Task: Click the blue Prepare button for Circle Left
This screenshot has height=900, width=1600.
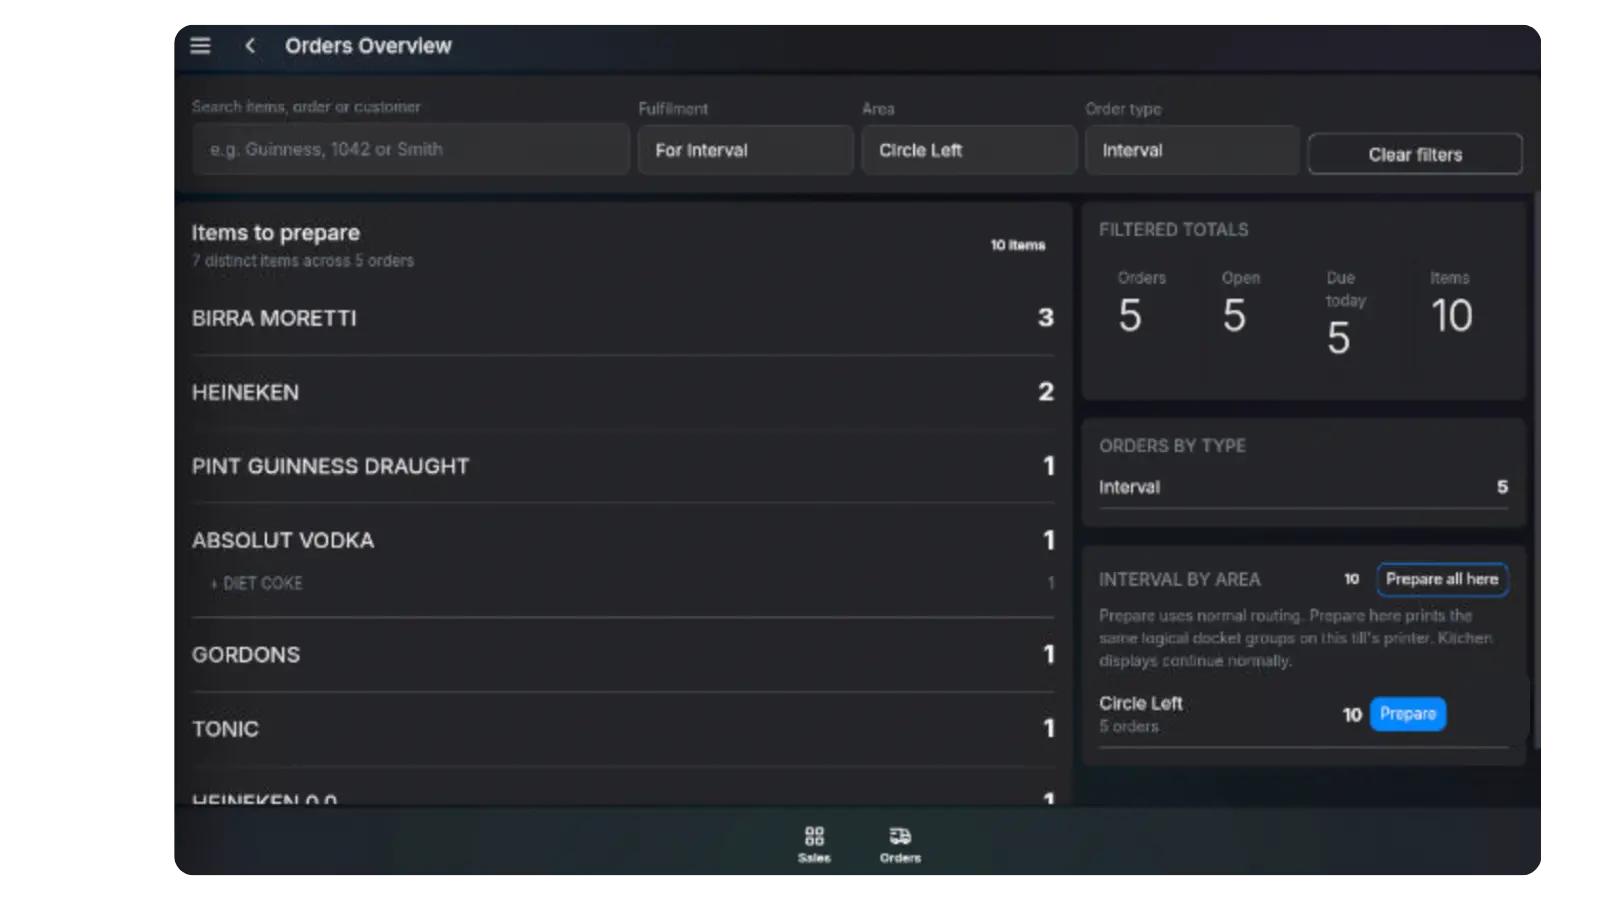Action: coord(1408,714)
